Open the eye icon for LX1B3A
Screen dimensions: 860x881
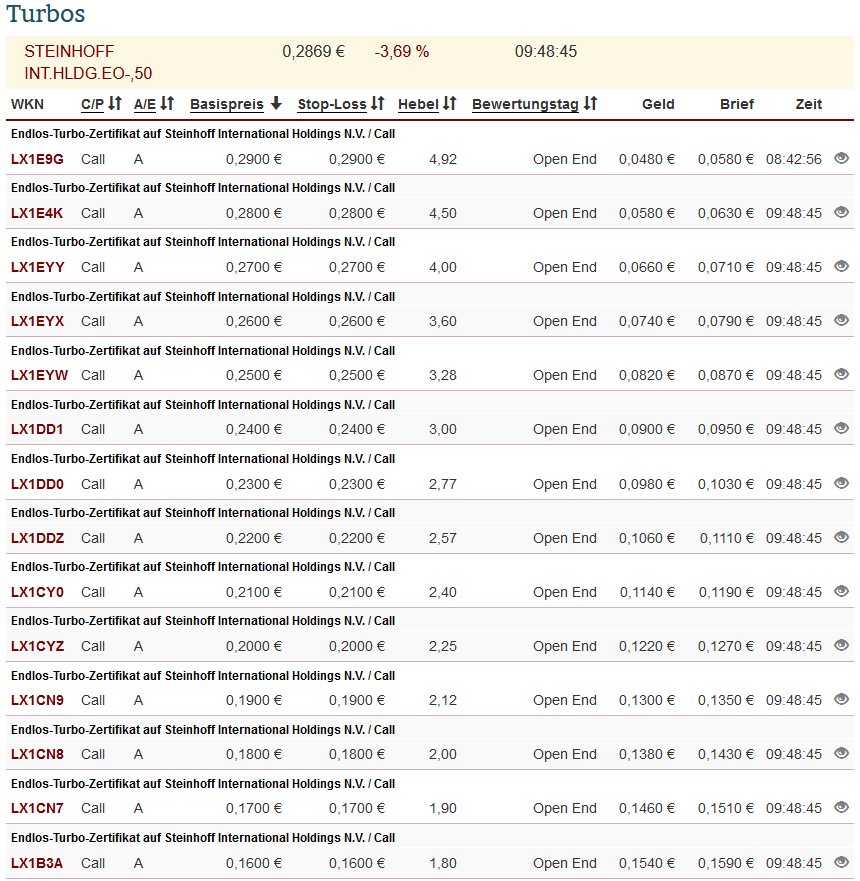(x=841, y=863)
